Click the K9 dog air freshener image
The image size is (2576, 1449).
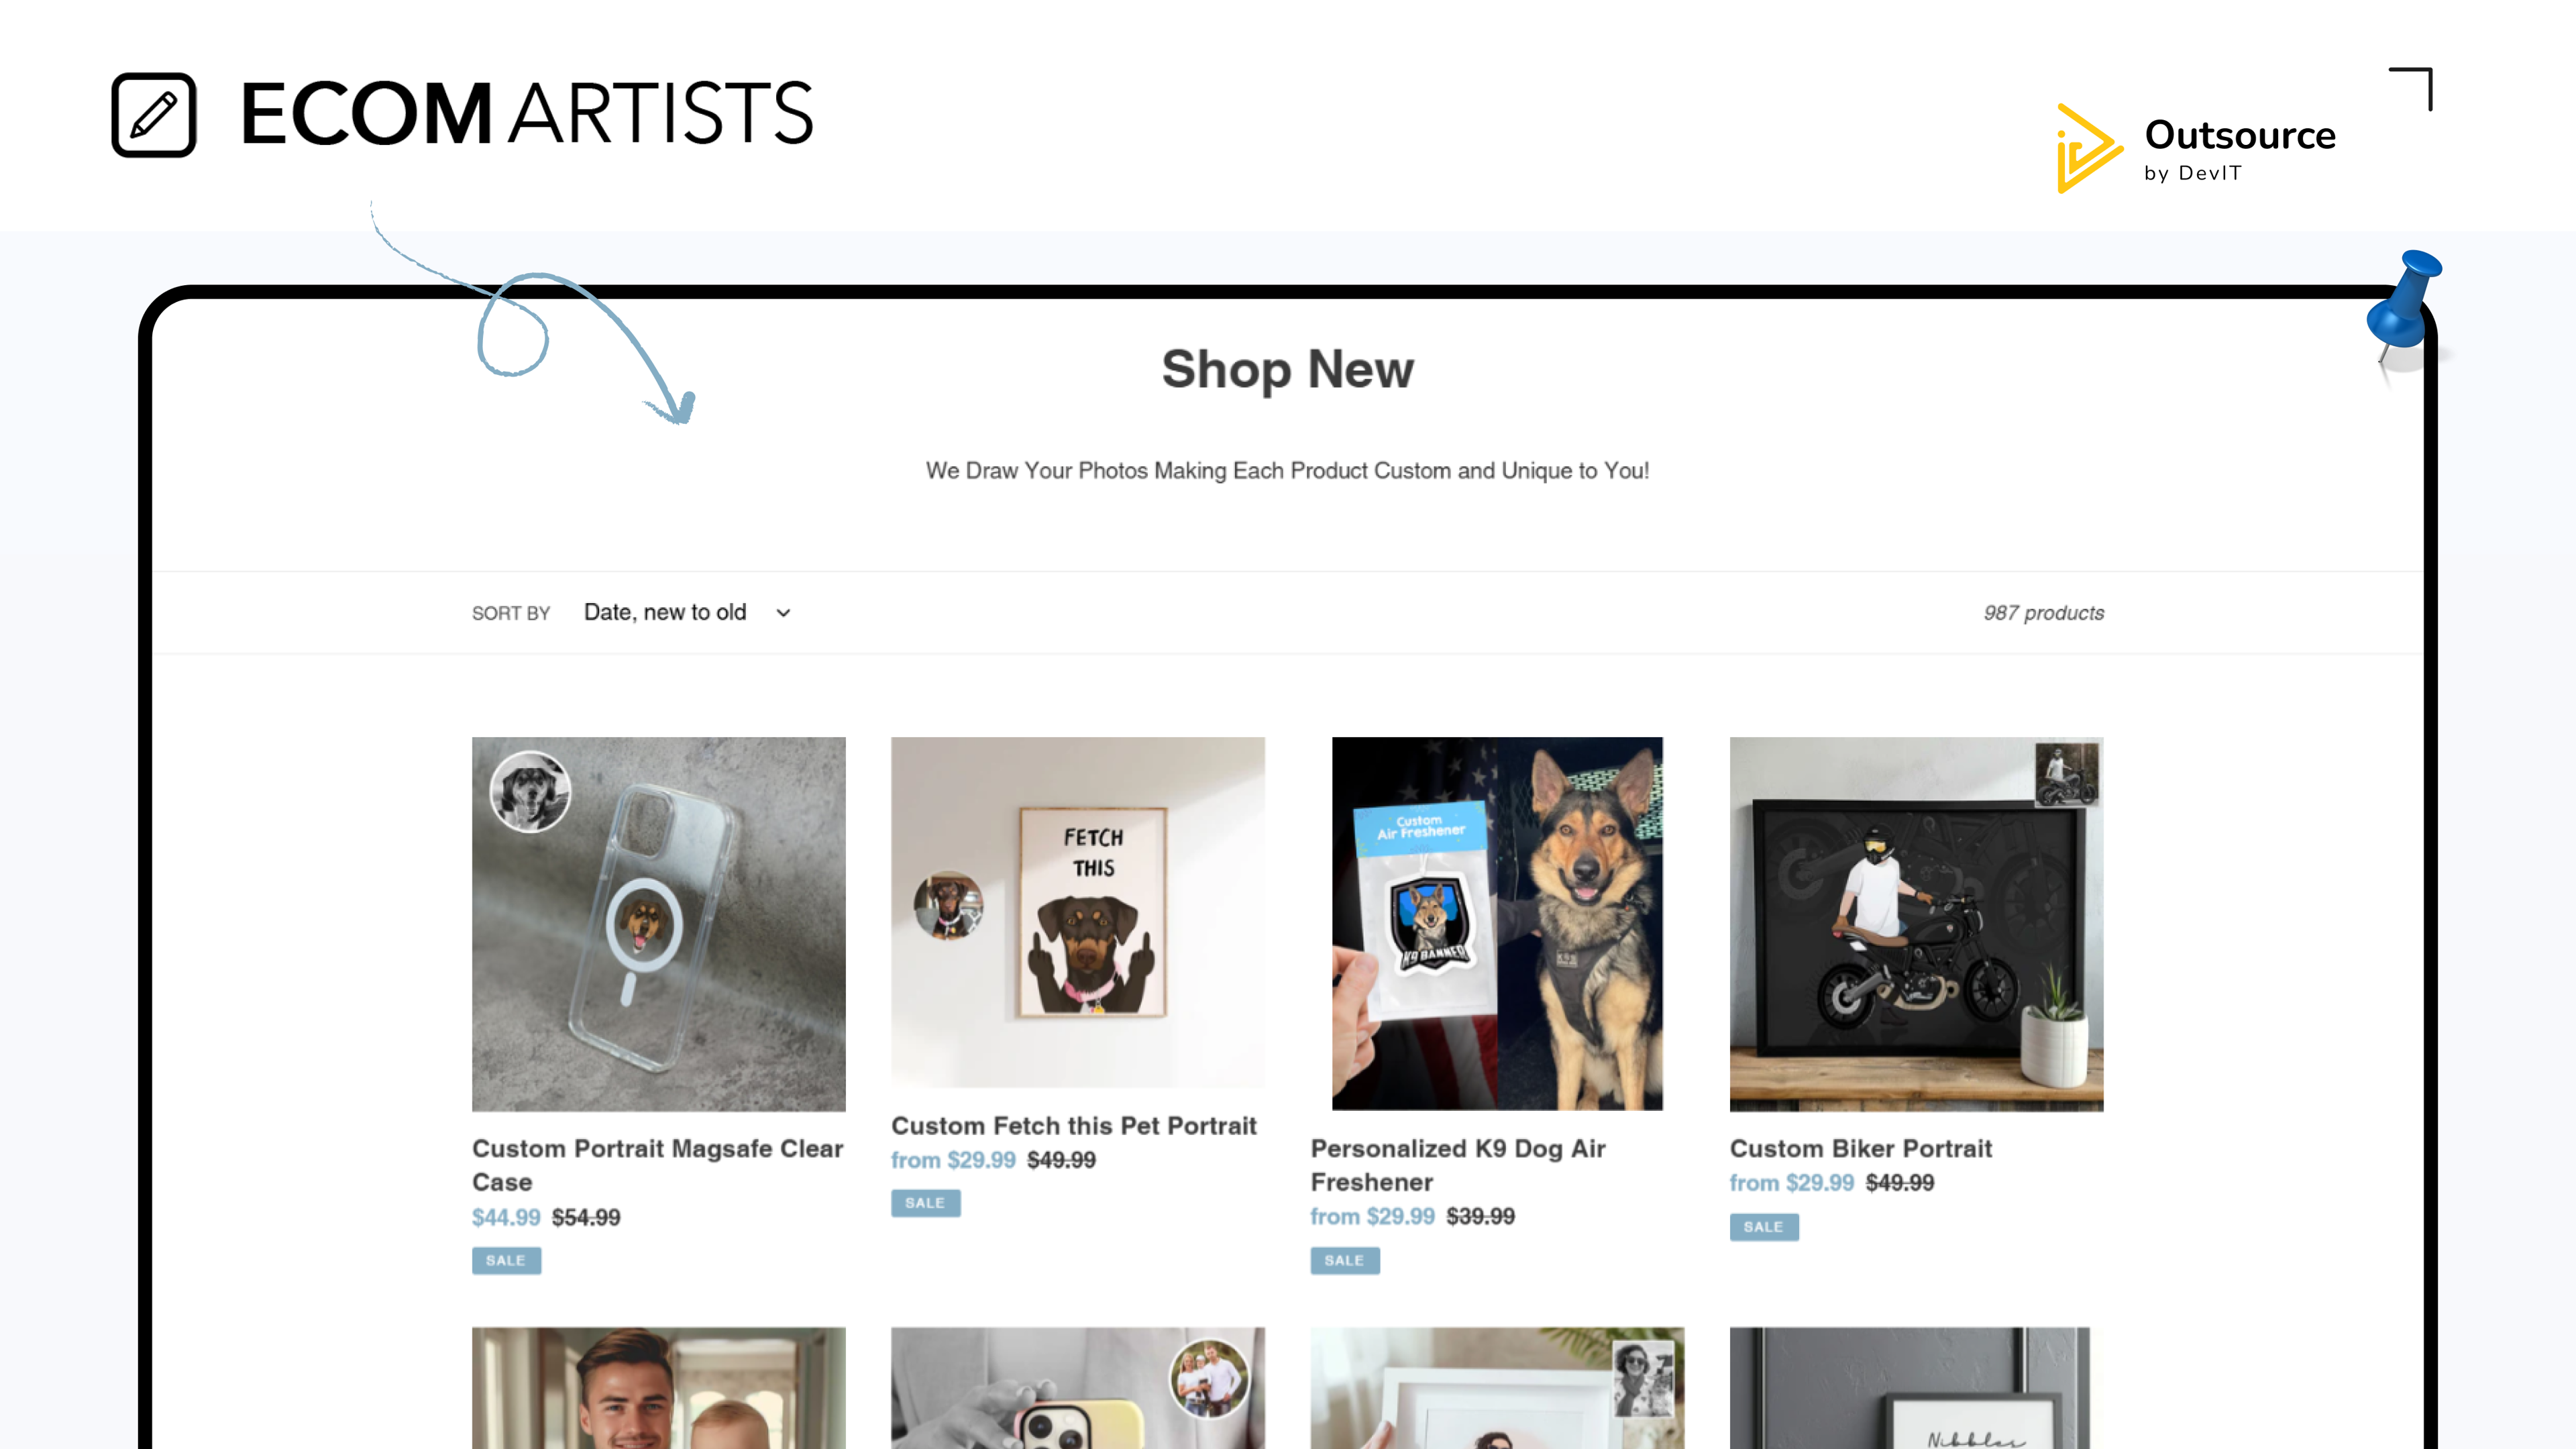coord(1496,923)
